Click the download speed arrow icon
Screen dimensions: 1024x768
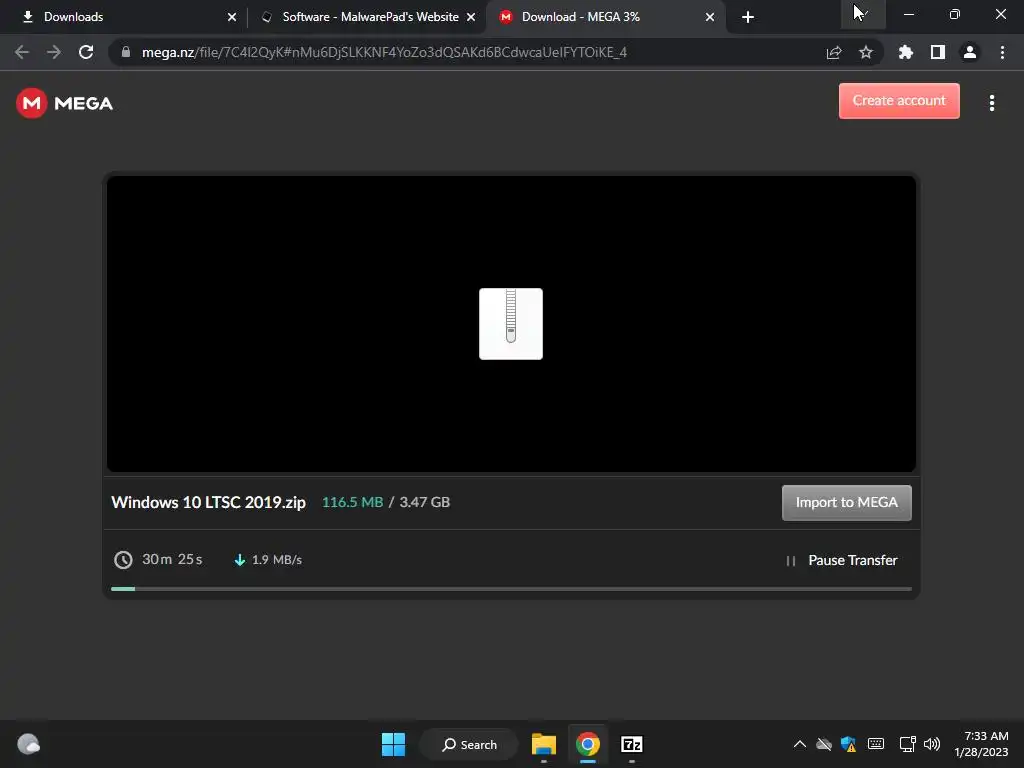240,560
